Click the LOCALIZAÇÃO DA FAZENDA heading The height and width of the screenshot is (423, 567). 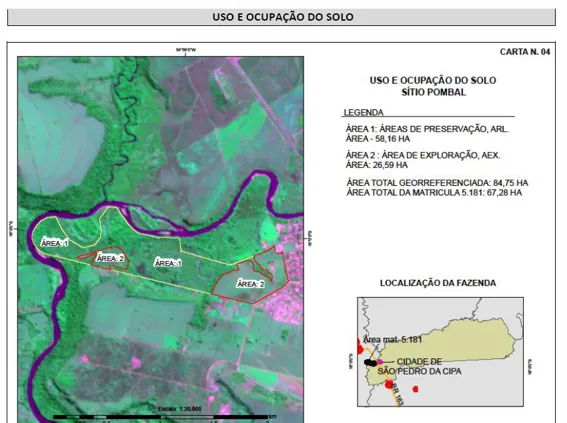tap(438, 283)
